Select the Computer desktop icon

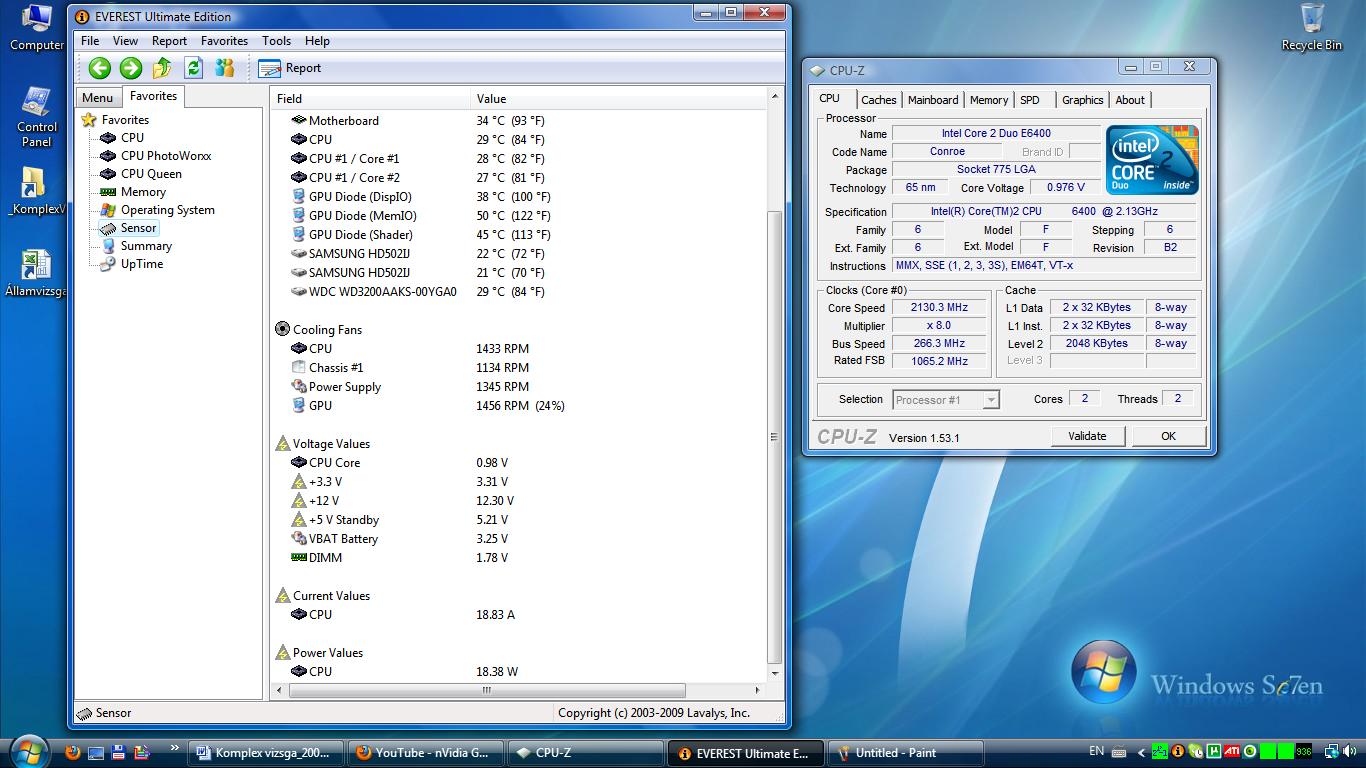point(37,27)
